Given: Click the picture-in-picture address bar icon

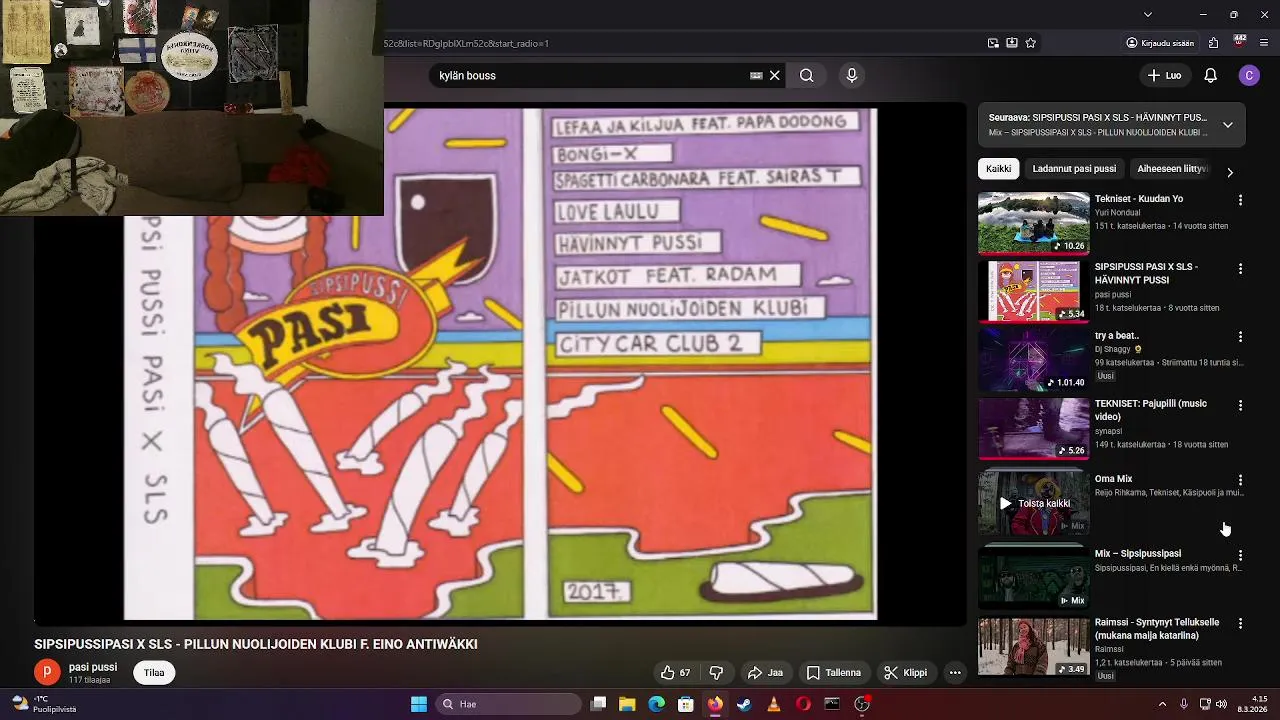Looking at the screenshot, I should click(993, 43).
